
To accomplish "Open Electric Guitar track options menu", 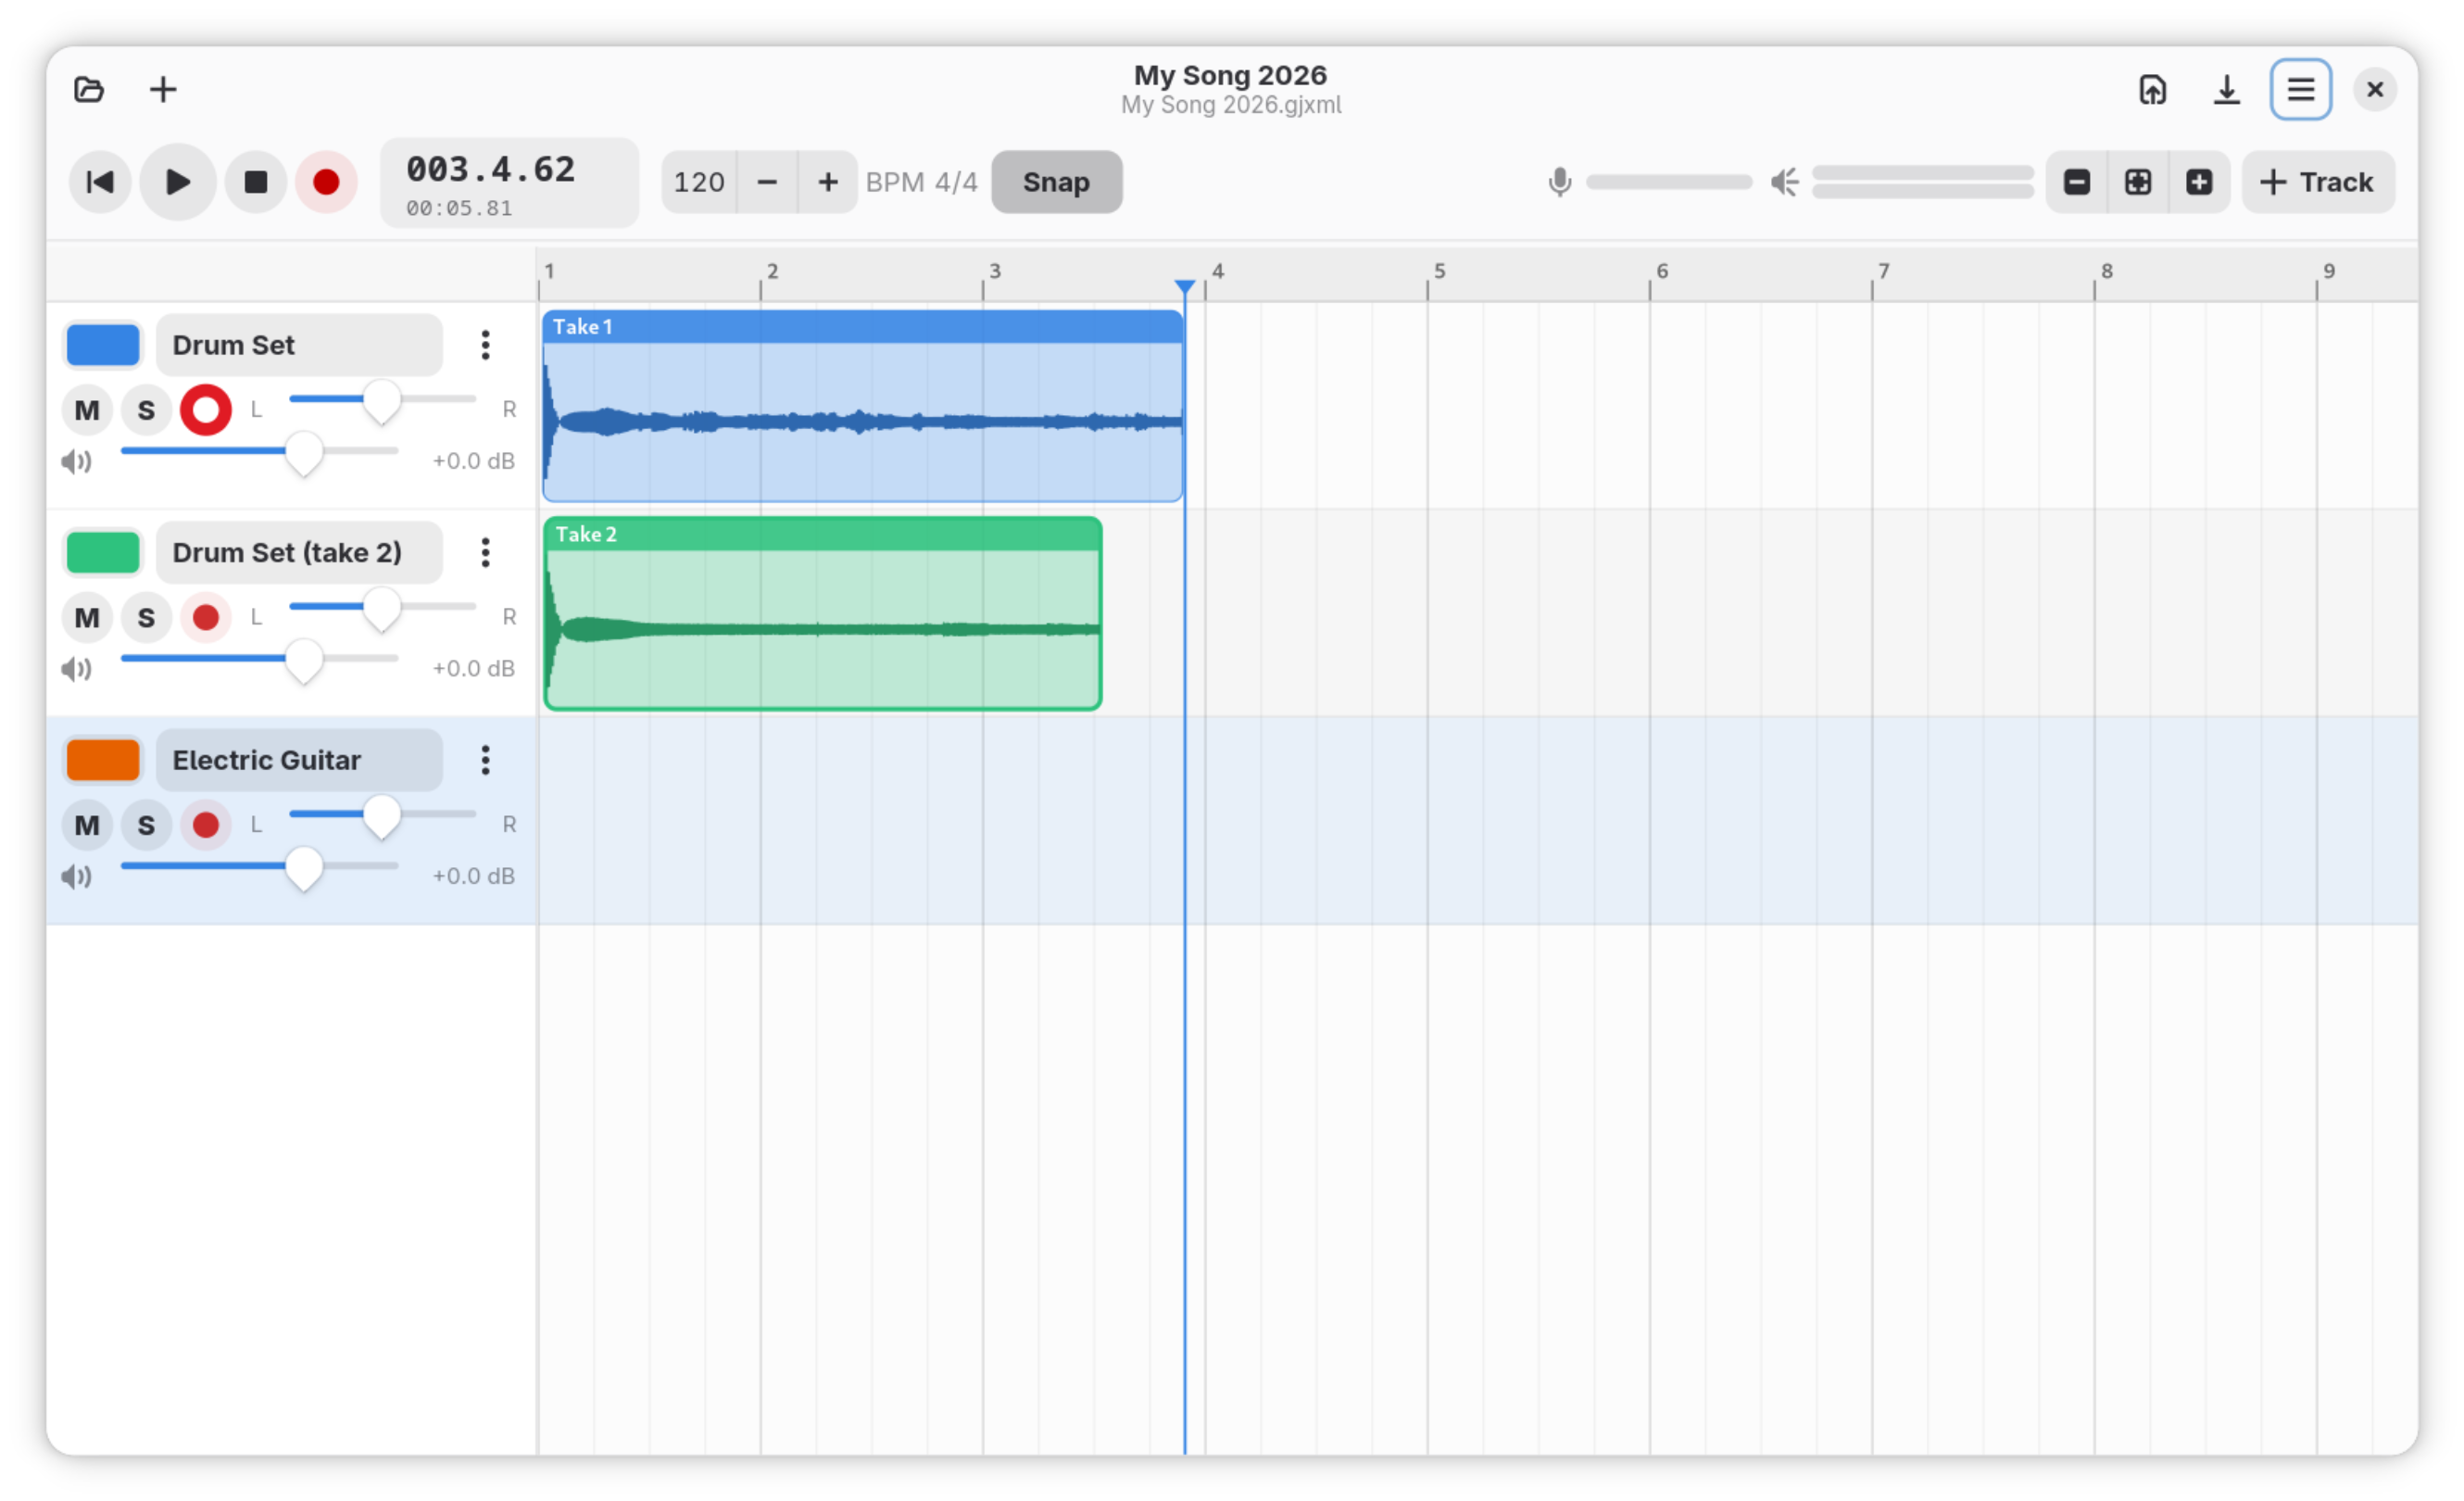I will click(485, 760).
